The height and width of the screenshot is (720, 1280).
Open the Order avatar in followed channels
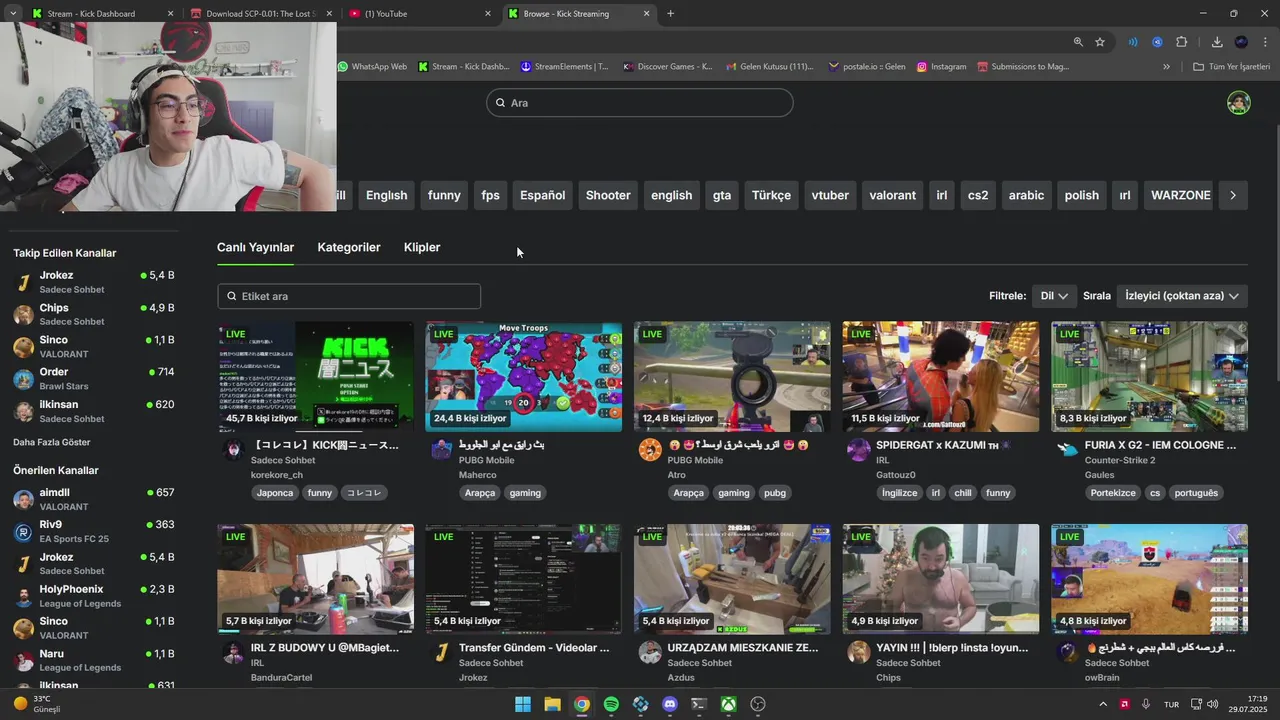tap(23, 379)
